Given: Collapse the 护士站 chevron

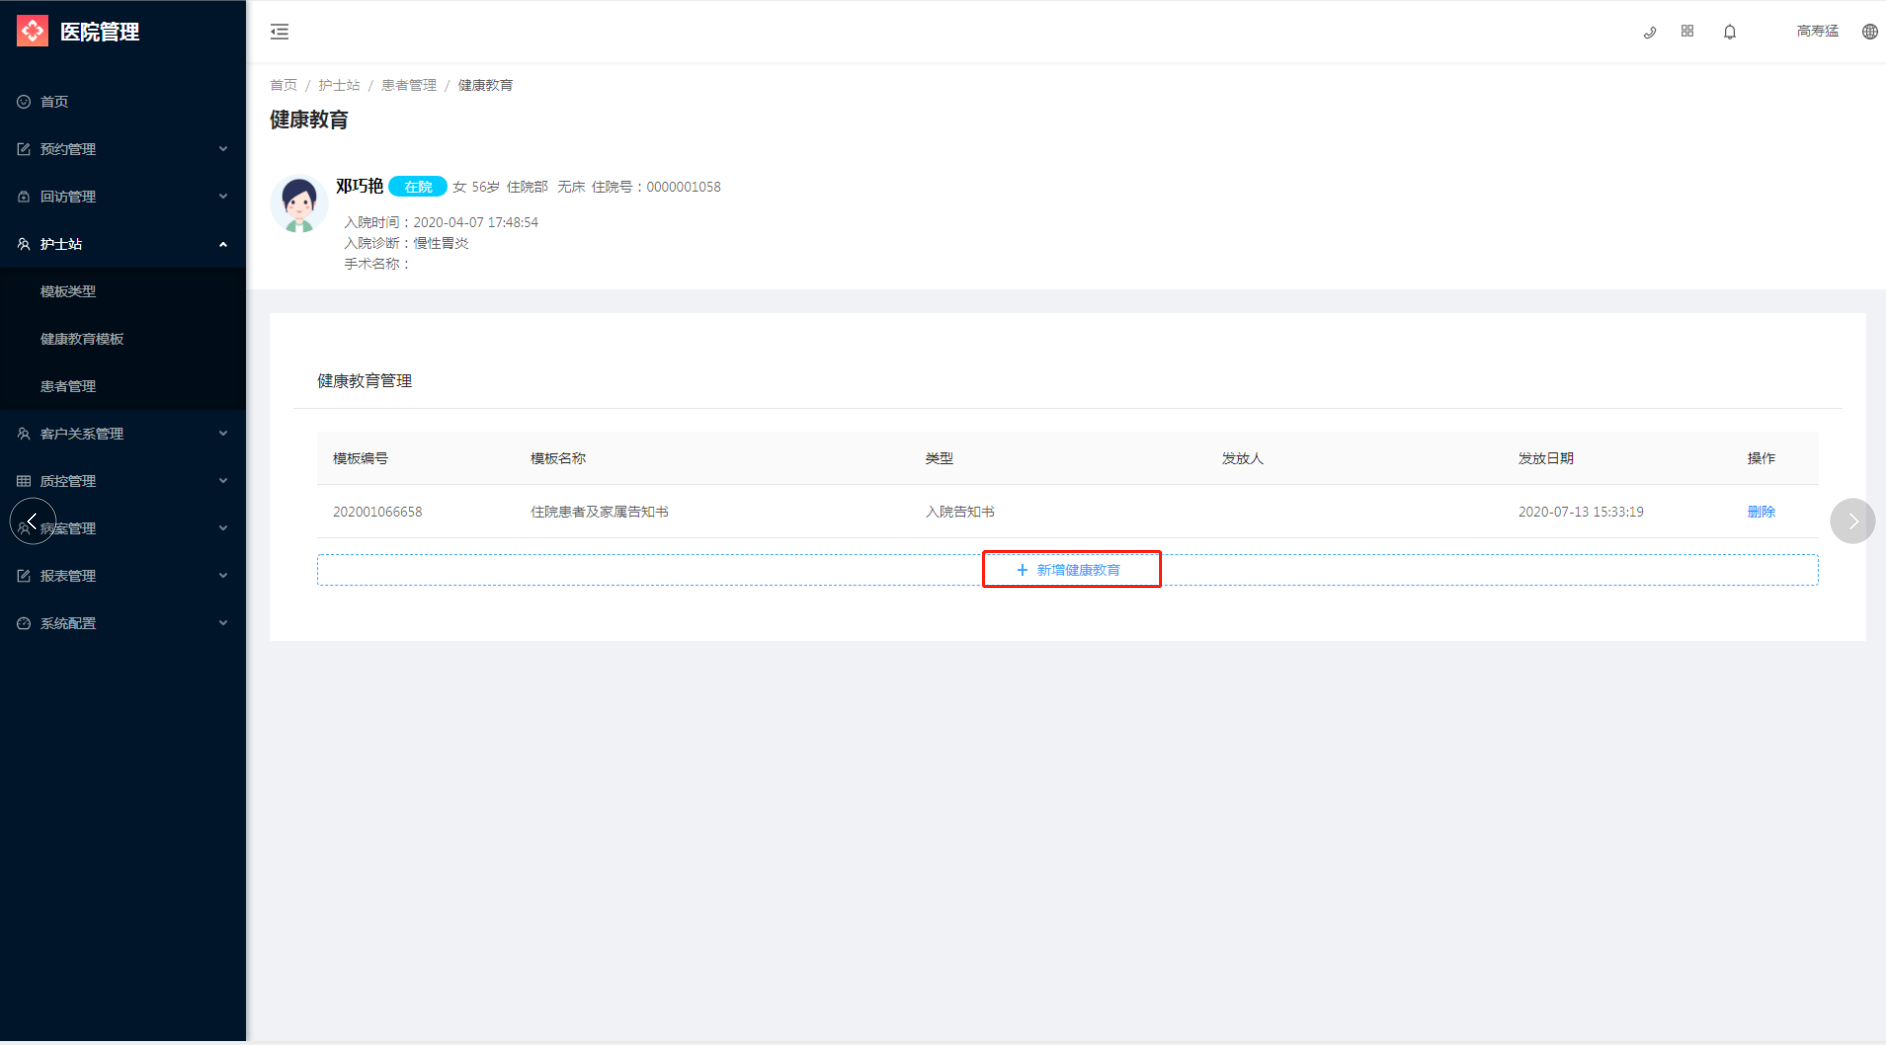Looking at the screenshot, I should pyautogui.click(x=223, y=244).
